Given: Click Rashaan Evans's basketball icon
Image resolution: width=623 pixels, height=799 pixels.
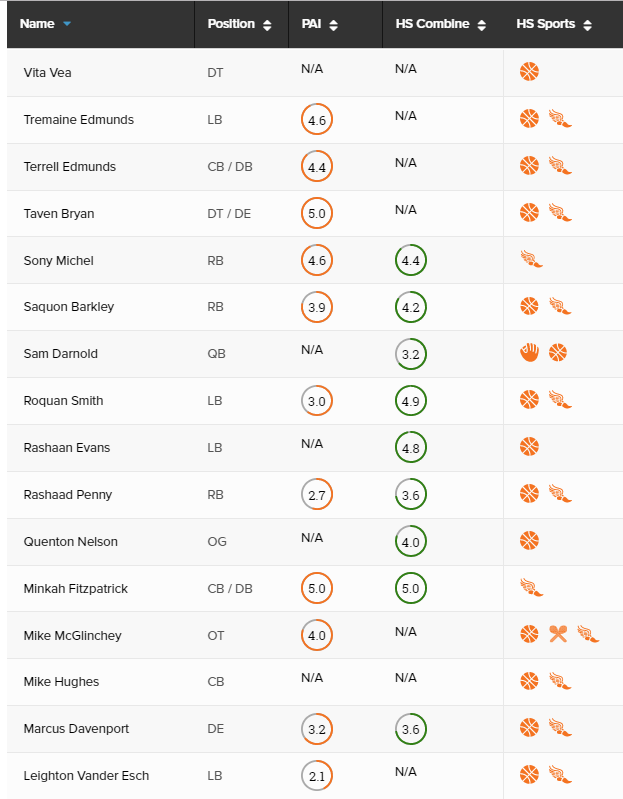Looking at the screenshot, I should pyautogui.click(x=529, y=446).
